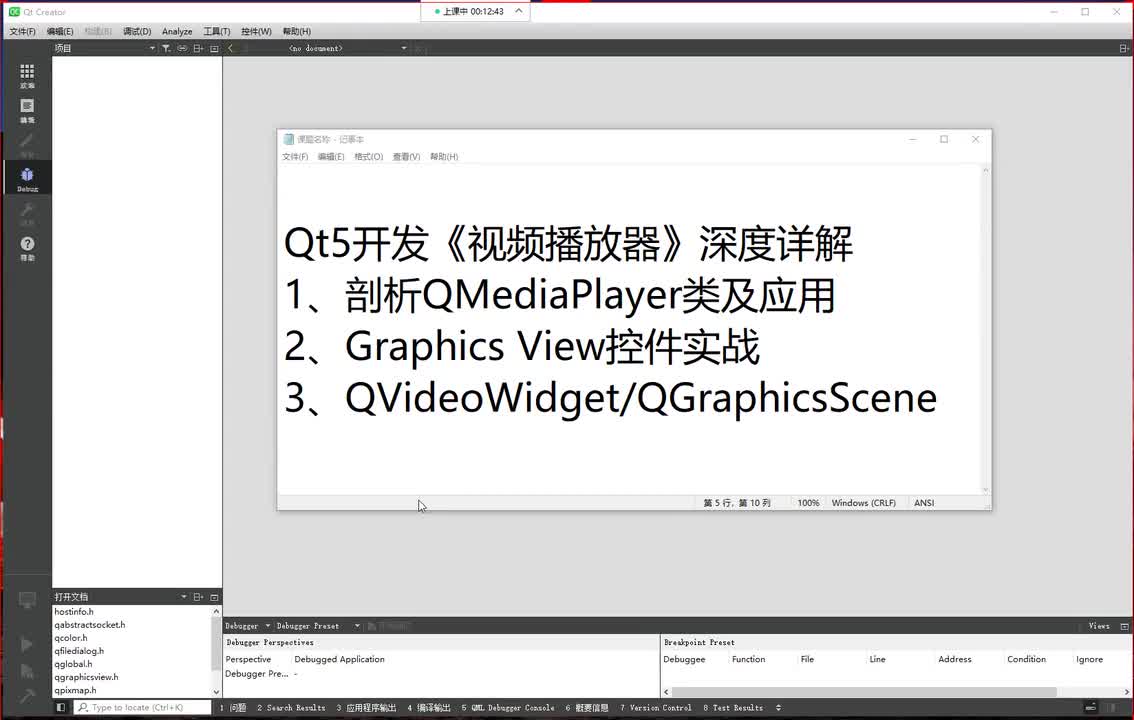Screen dimensions: 1134x720
Task: Open the Window (控件) menu
Action: point(256,31)
